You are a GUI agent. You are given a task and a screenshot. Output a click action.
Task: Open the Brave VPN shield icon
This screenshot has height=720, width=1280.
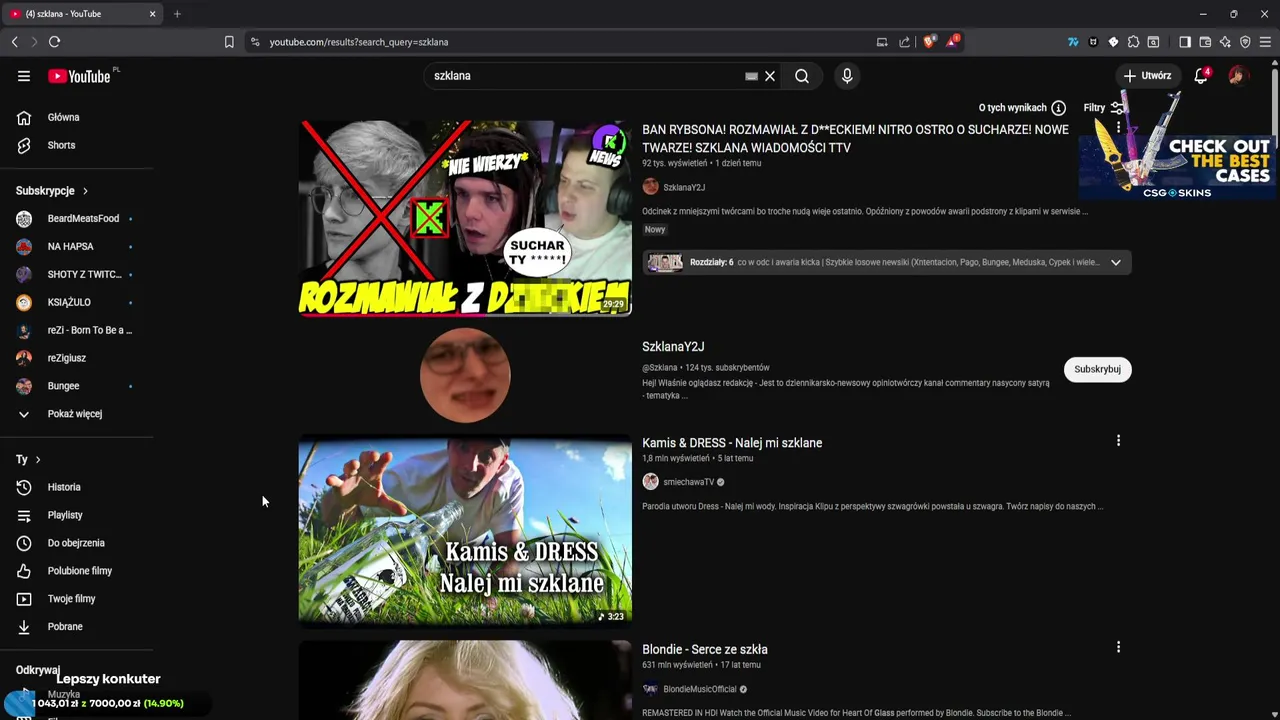point(1245,42)
